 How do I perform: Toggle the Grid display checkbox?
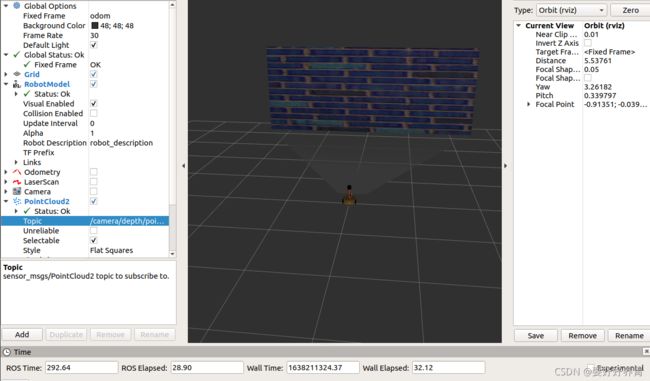click(x=94, y=74)
